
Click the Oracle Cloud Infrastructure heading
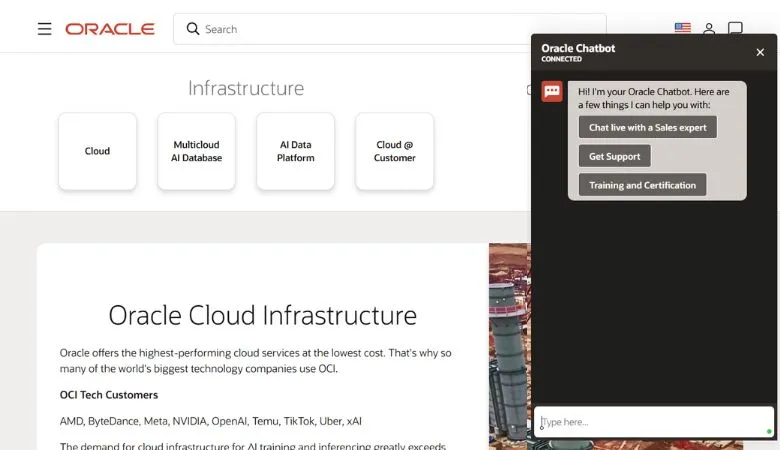click(263, 315)
